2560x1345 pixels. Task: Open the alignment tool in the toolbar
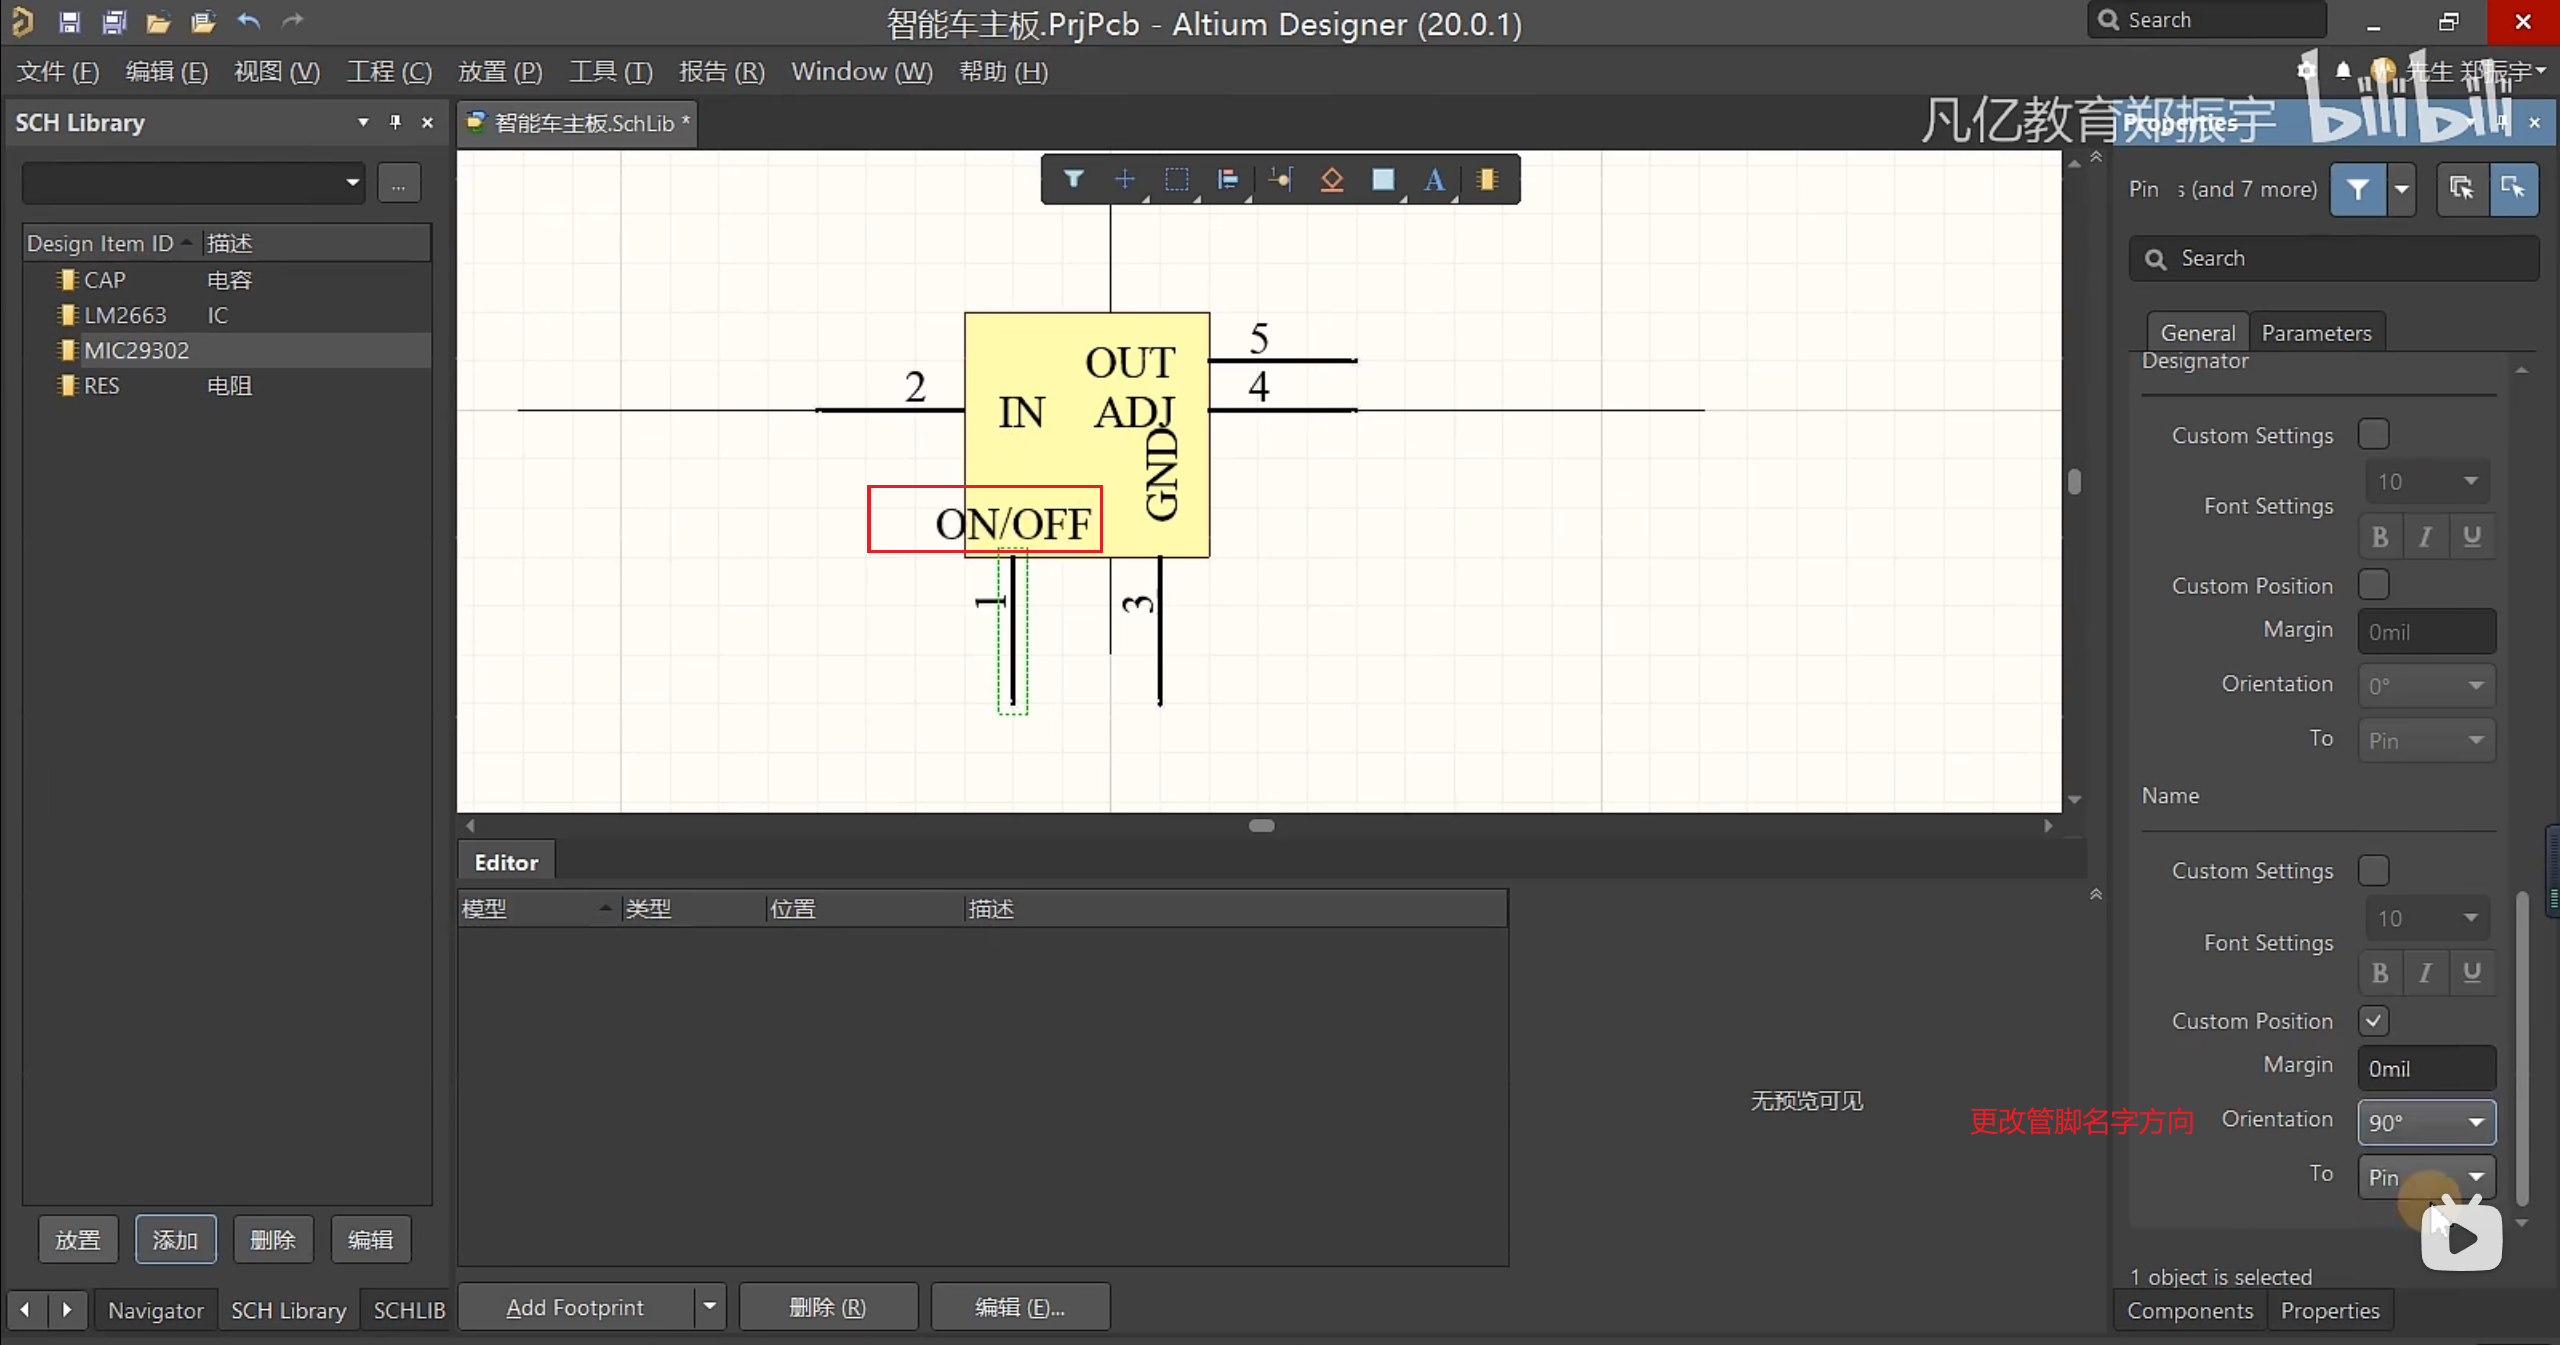(1228, 180)
